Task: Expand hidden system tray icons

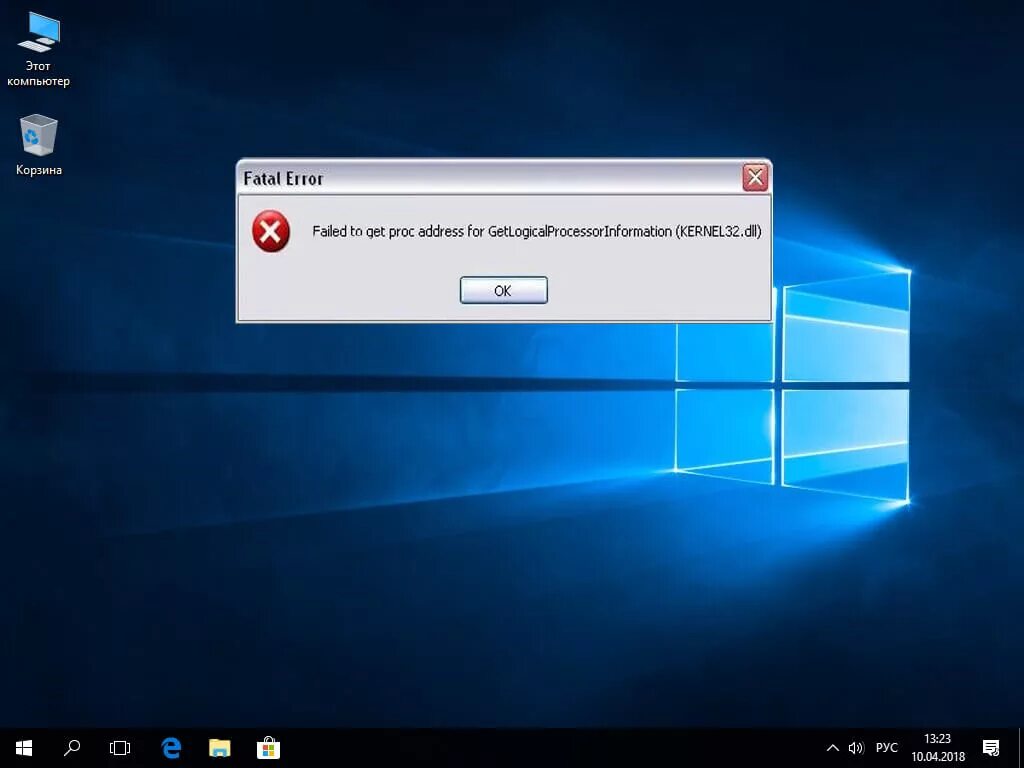Action: point(833,748)
